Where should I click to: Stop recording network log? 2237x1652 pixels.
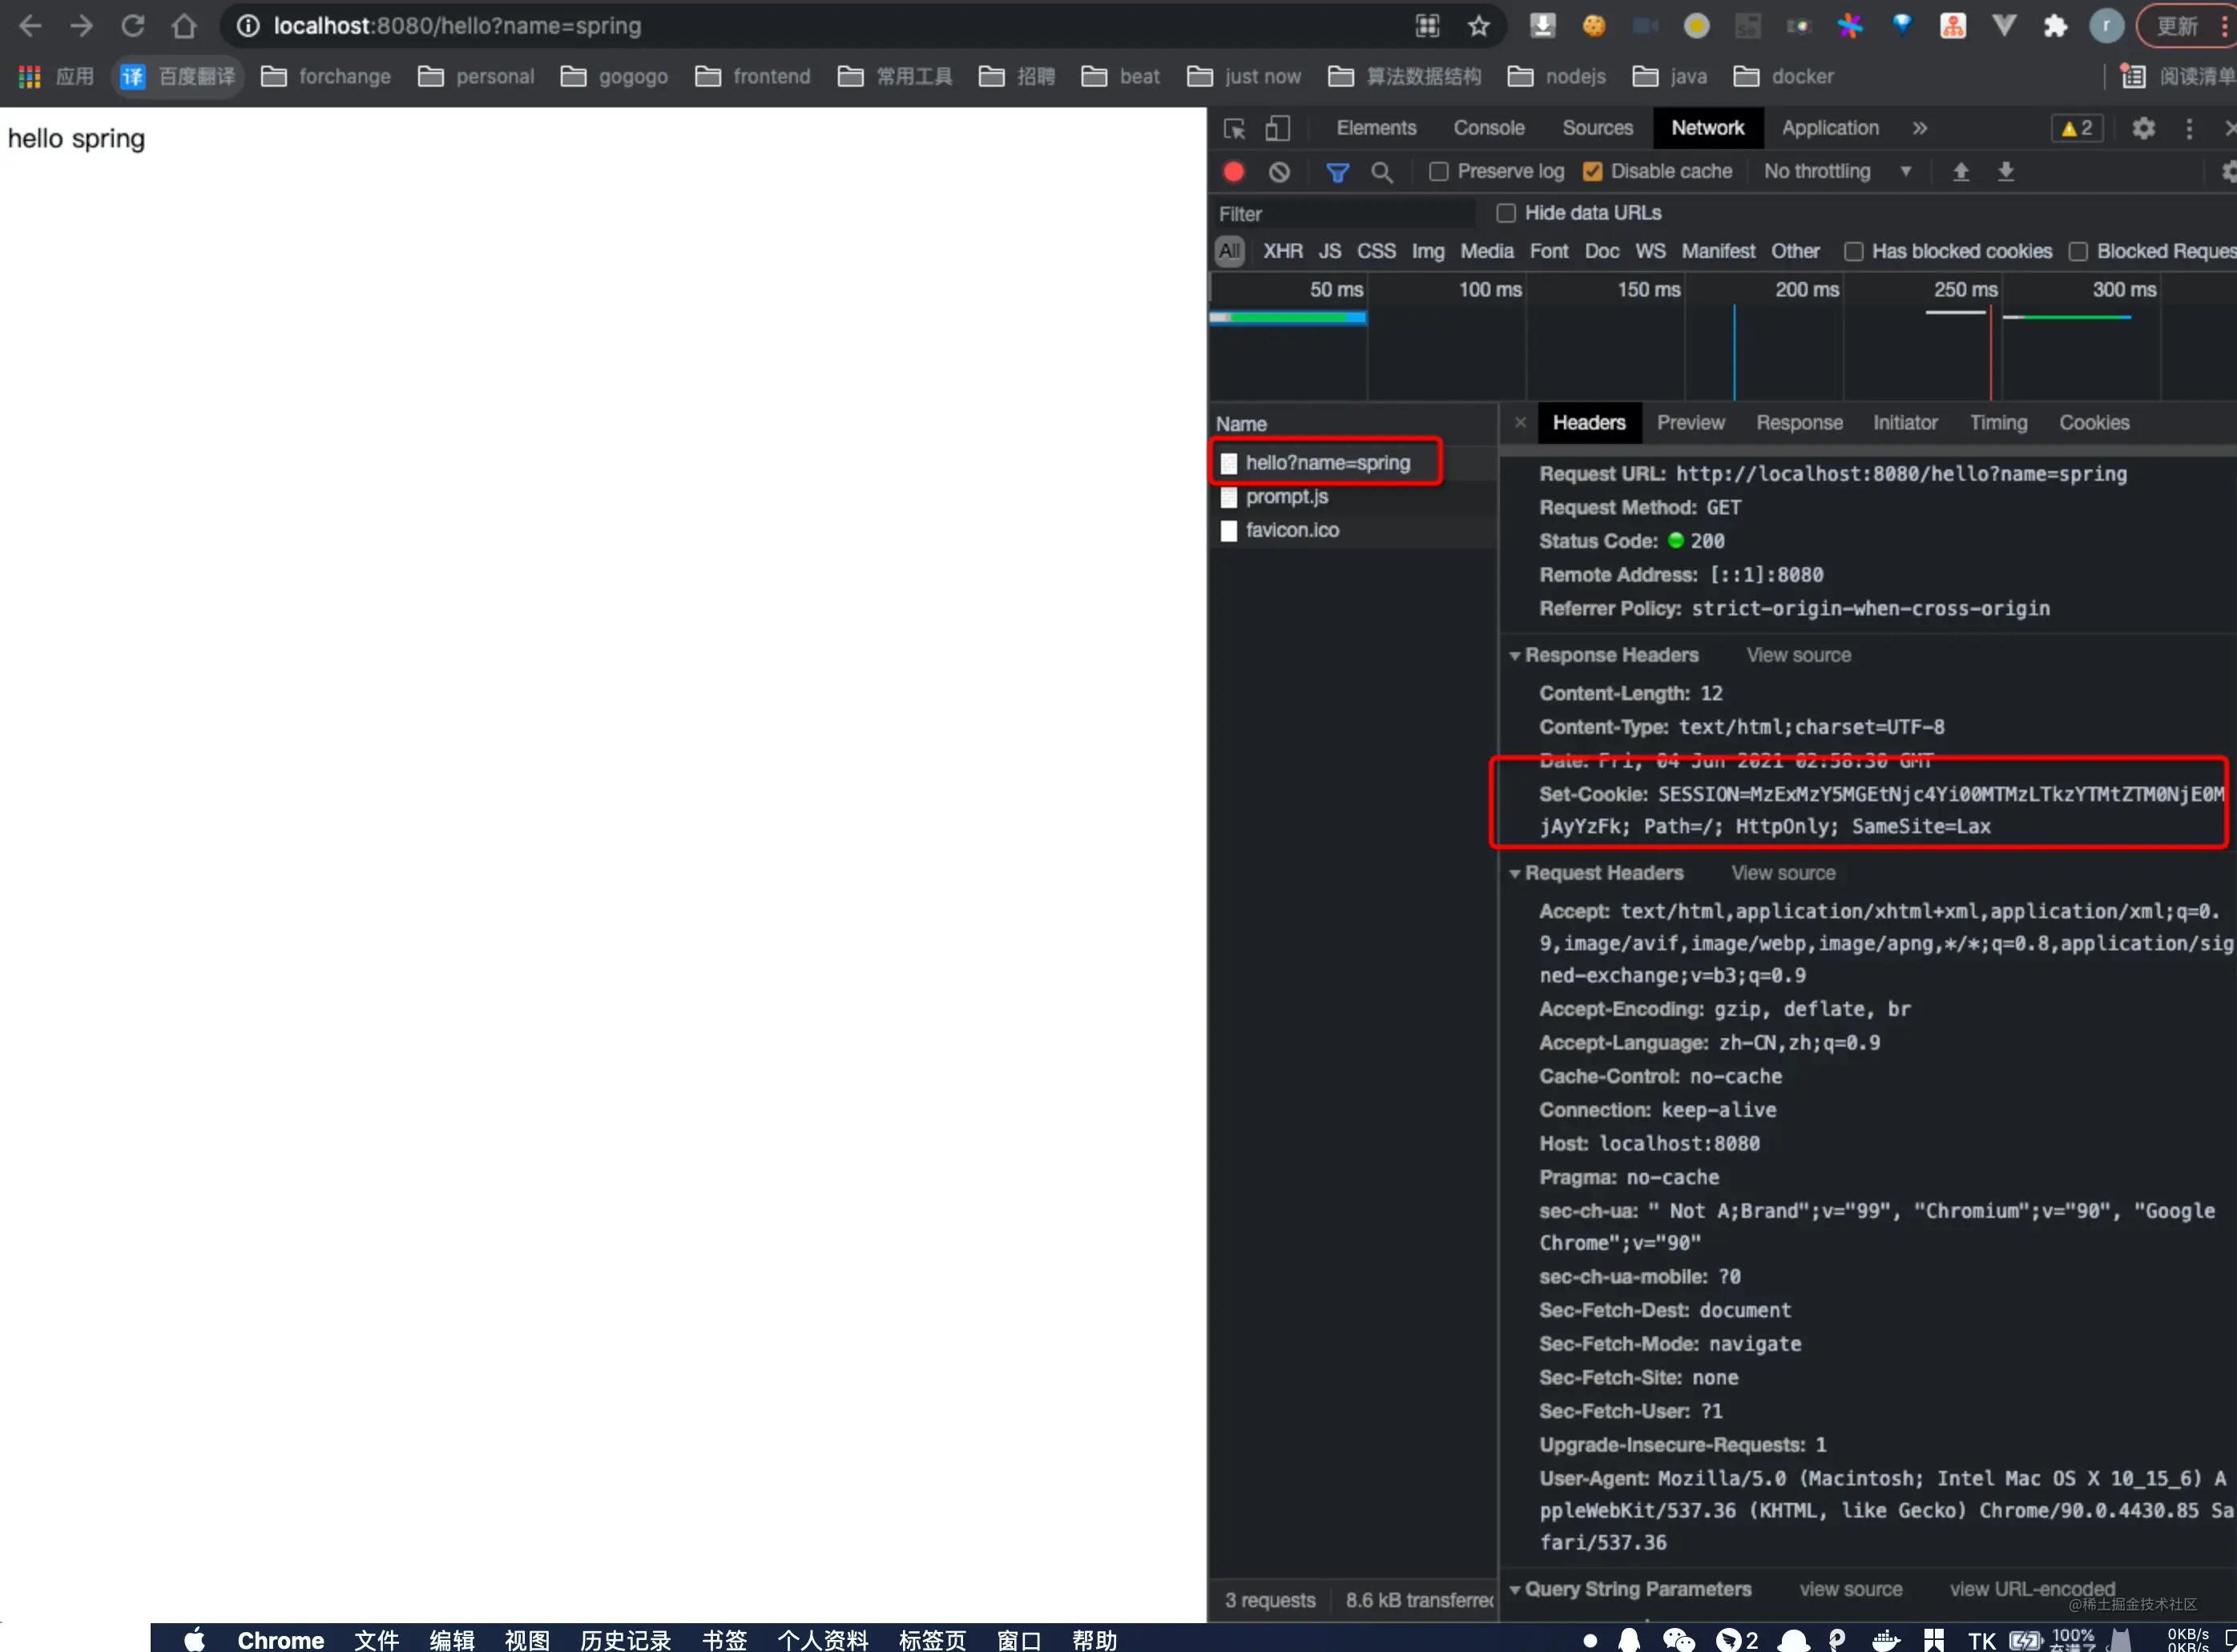coord(1233,172)
